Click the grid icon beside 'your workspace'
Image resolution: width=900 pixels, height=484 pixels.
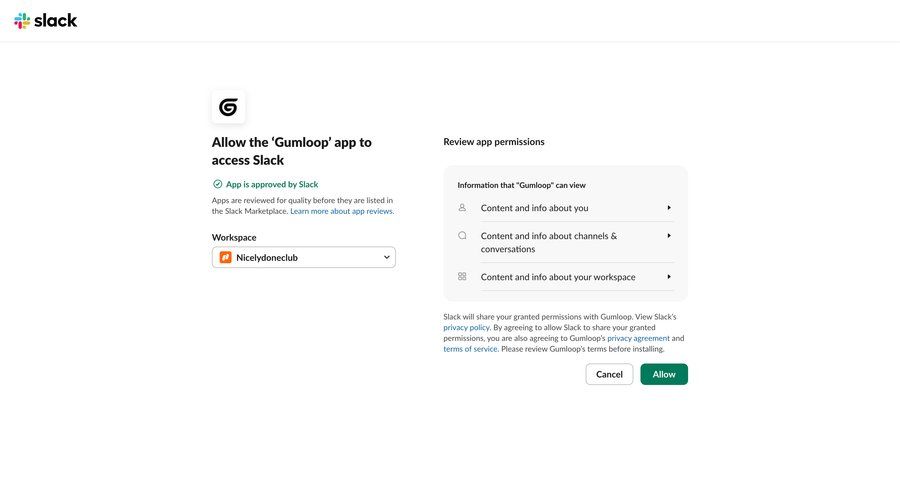pos(462,277)
